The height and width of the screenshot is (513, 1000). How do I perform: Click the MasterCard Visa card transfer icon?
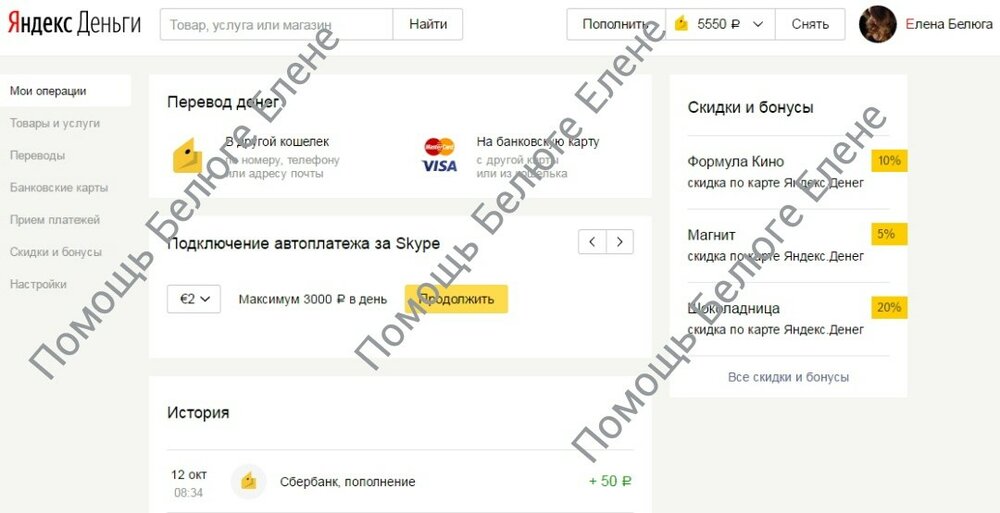[x=440, y=155]
